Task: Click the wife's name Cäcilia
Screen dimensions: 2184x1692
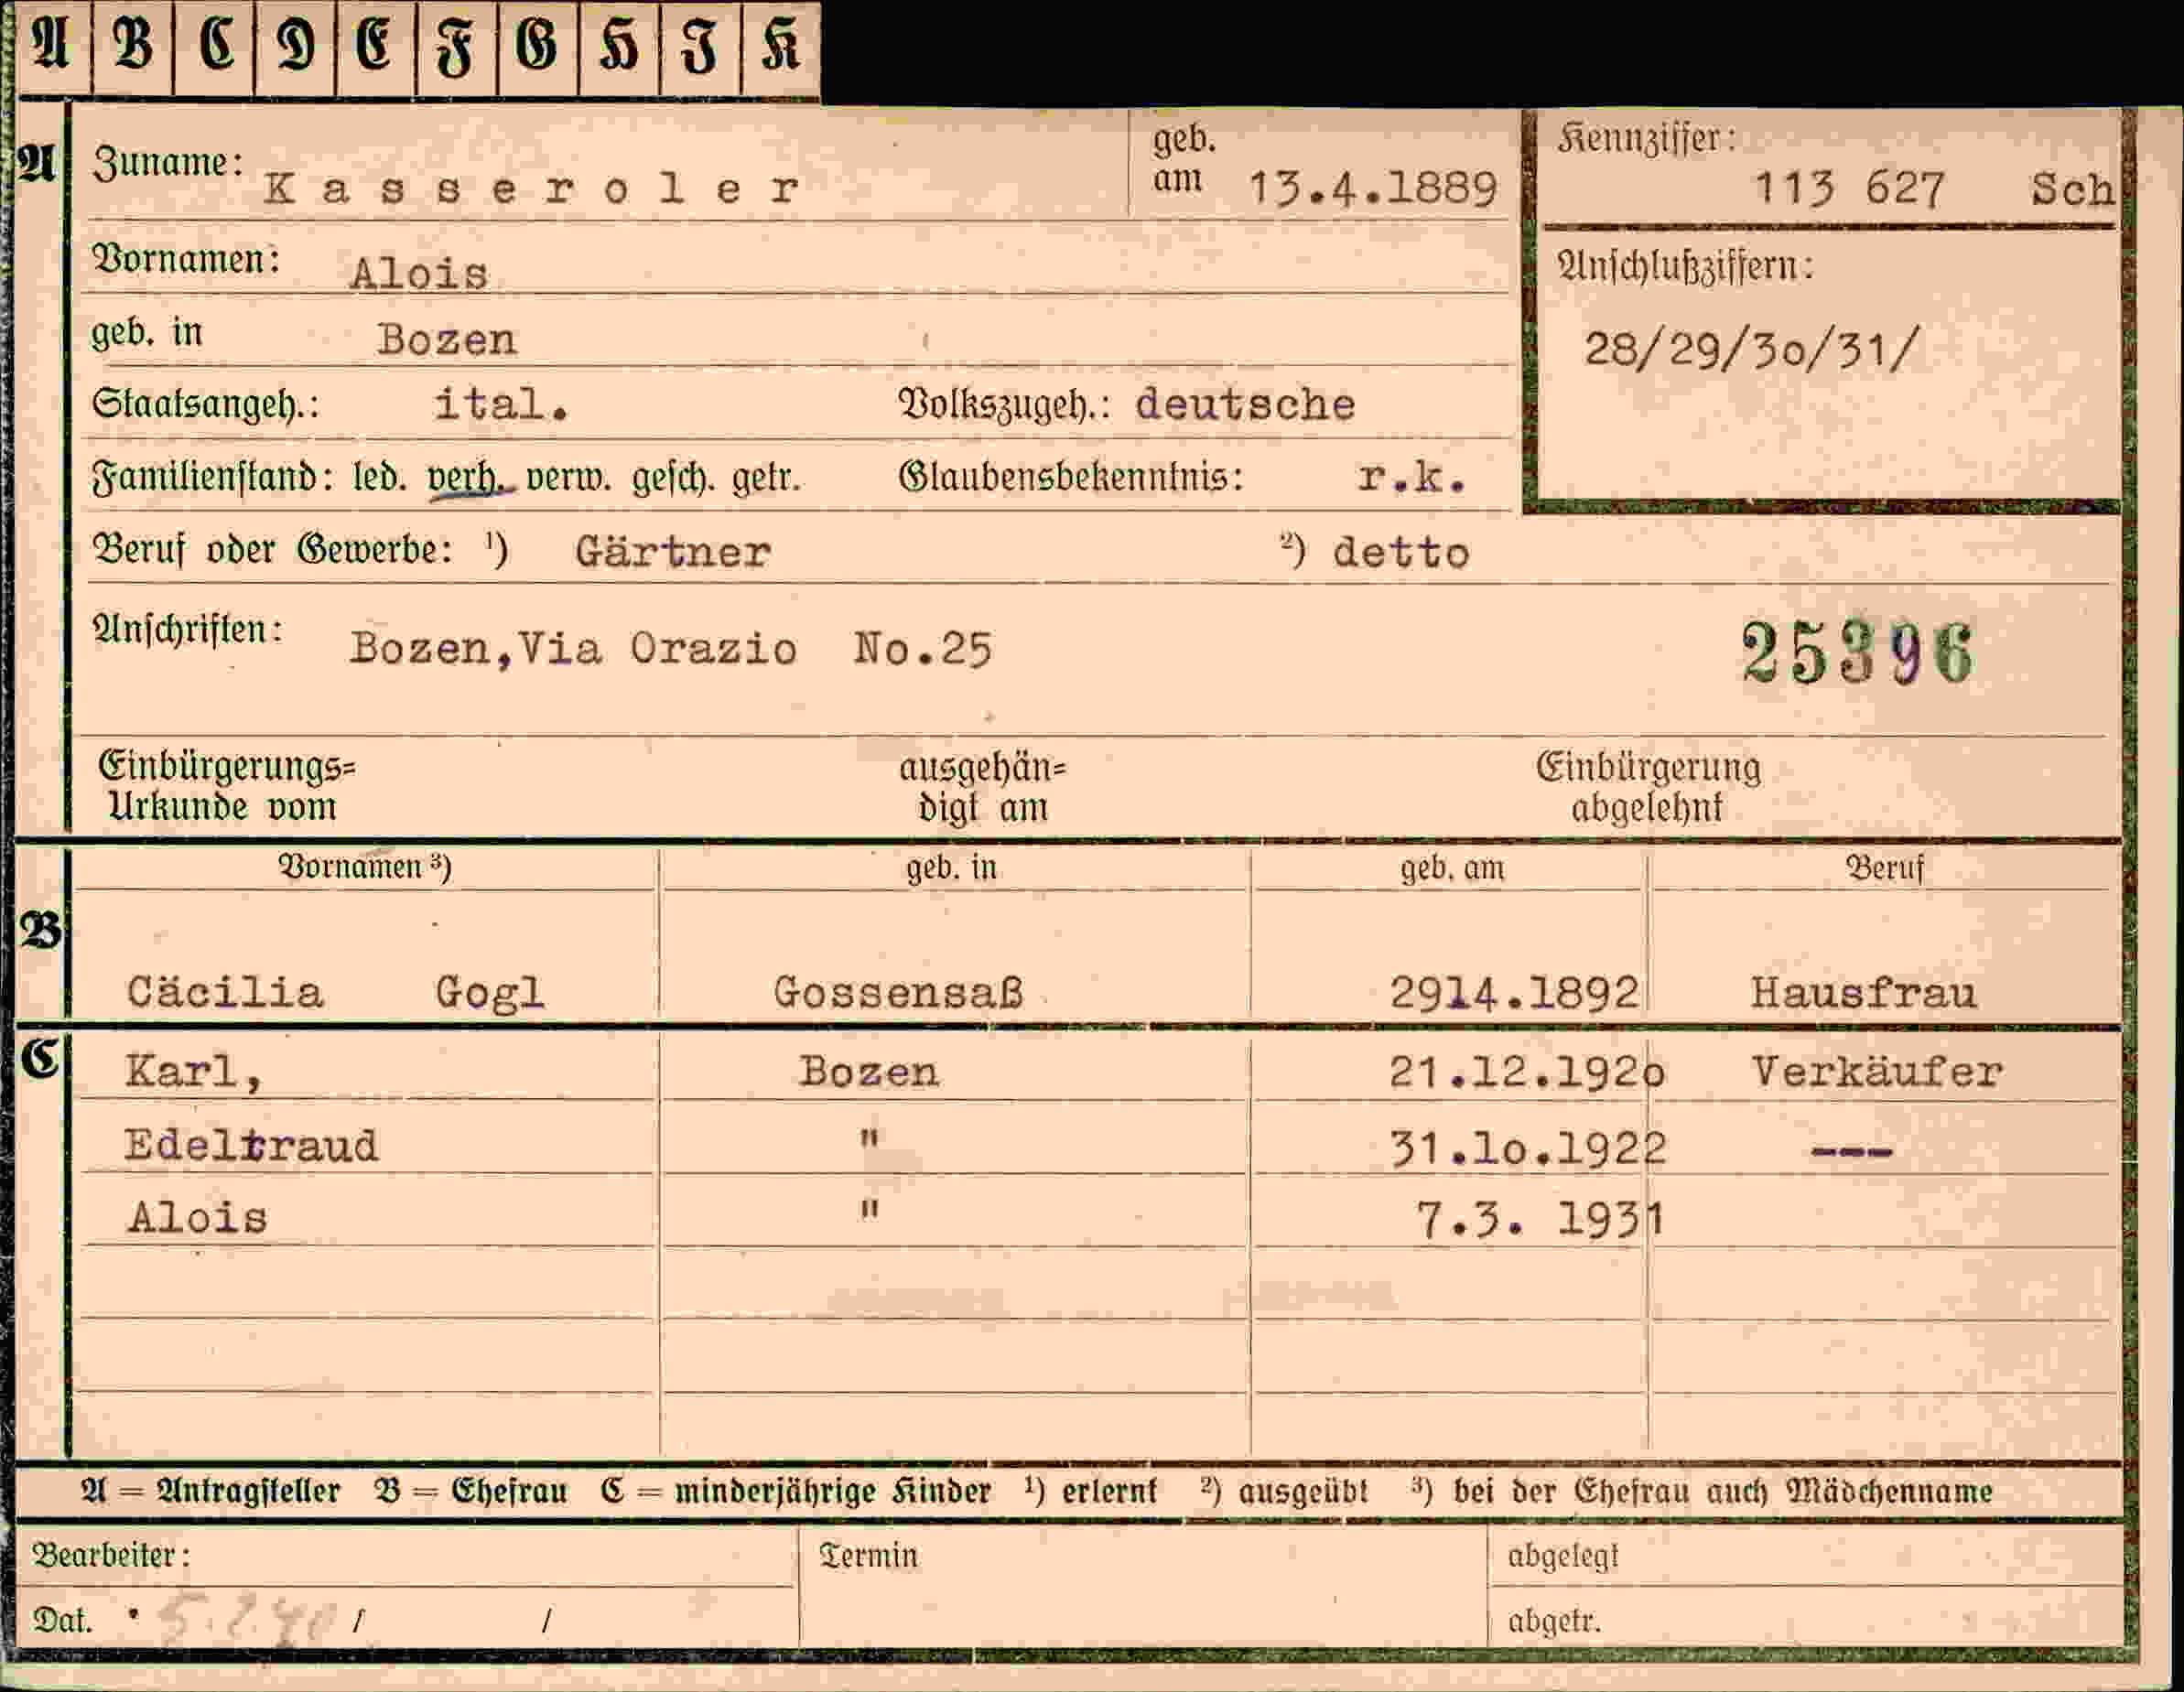Action: click(x=225, y=992)
